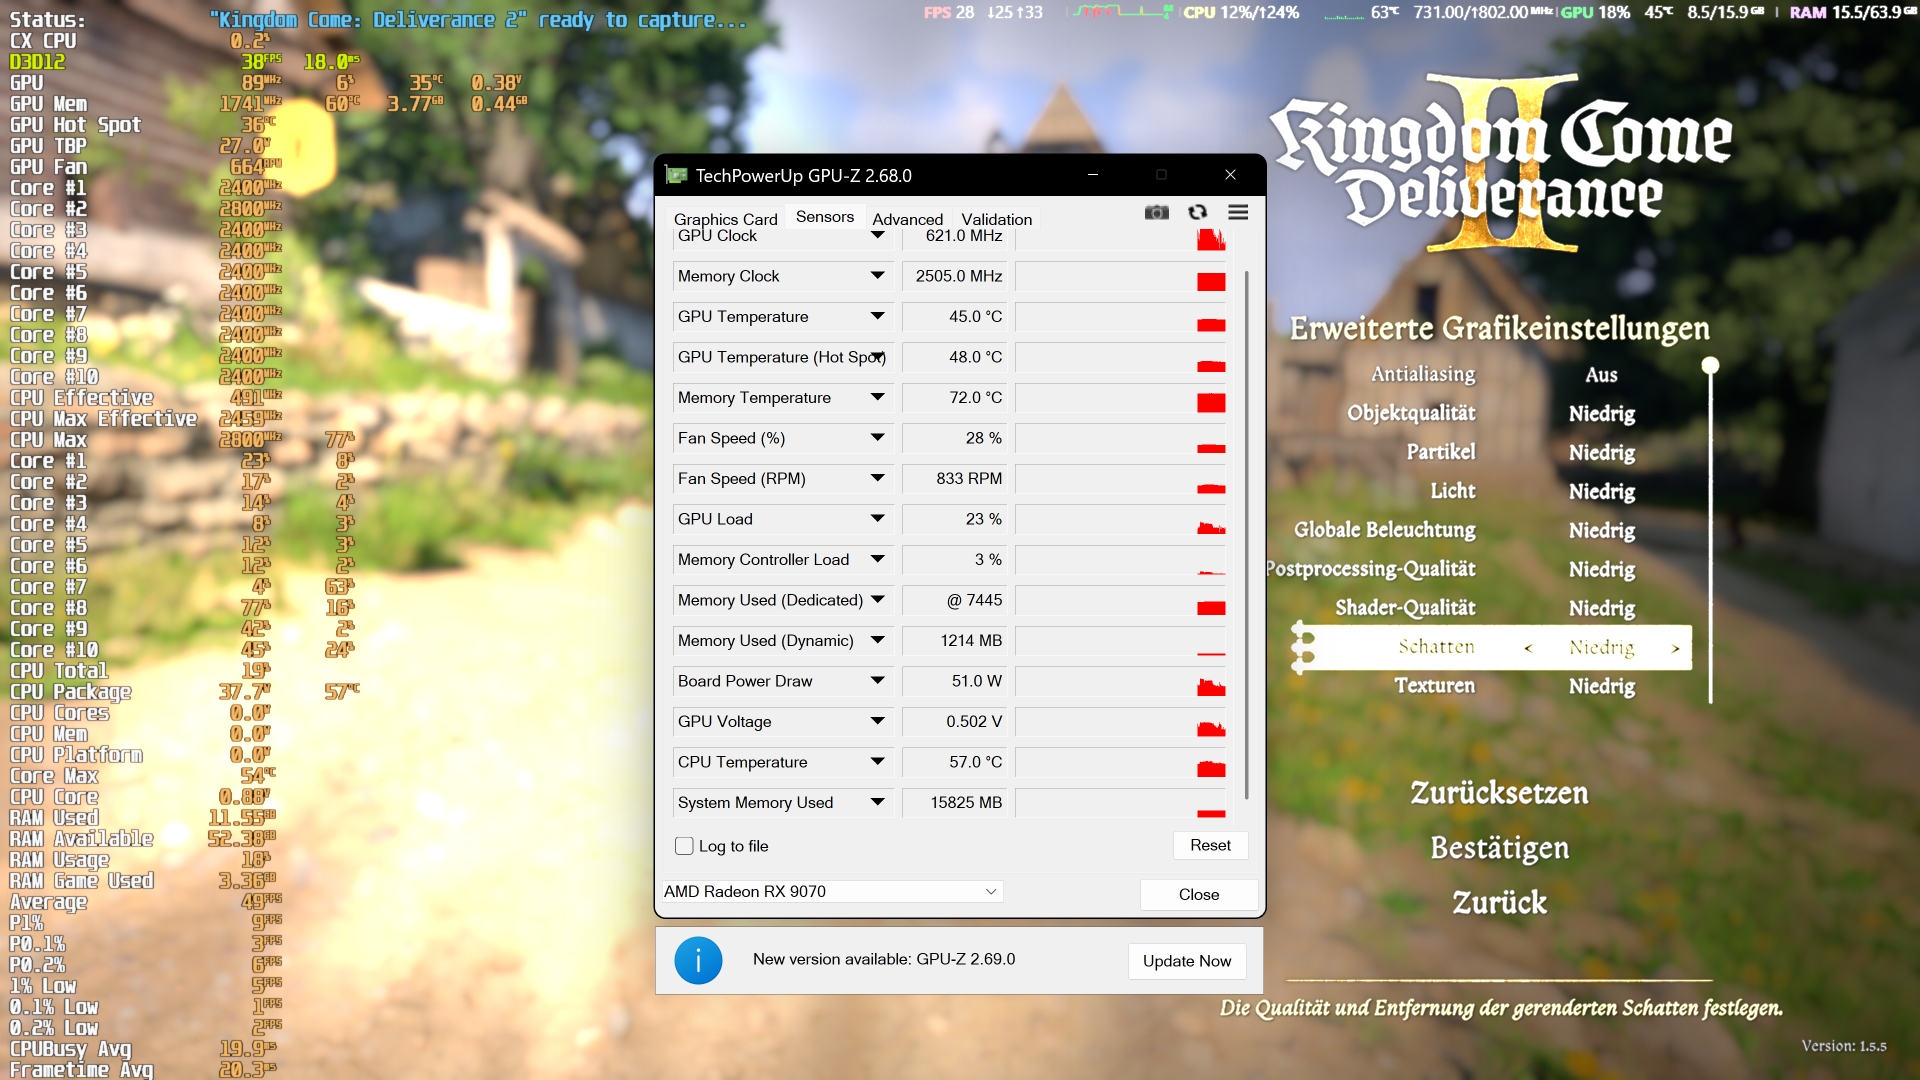The image size is (1920, 1080).
Task: Click the right arrow for Schatten setting
Action: pos(1675,648)
